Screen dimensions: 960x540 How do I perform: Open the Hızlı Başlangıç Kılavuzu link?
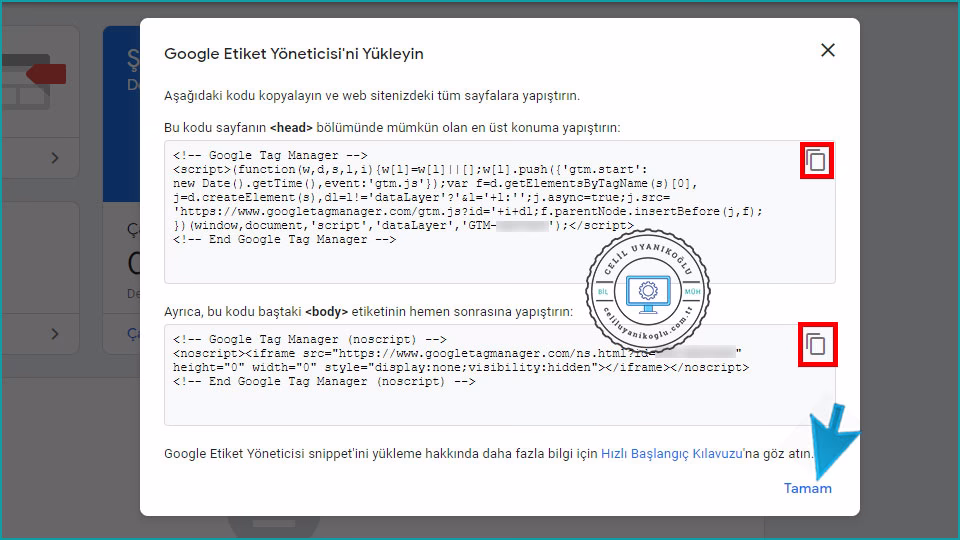pyautogui.click(x=672, y=454)
